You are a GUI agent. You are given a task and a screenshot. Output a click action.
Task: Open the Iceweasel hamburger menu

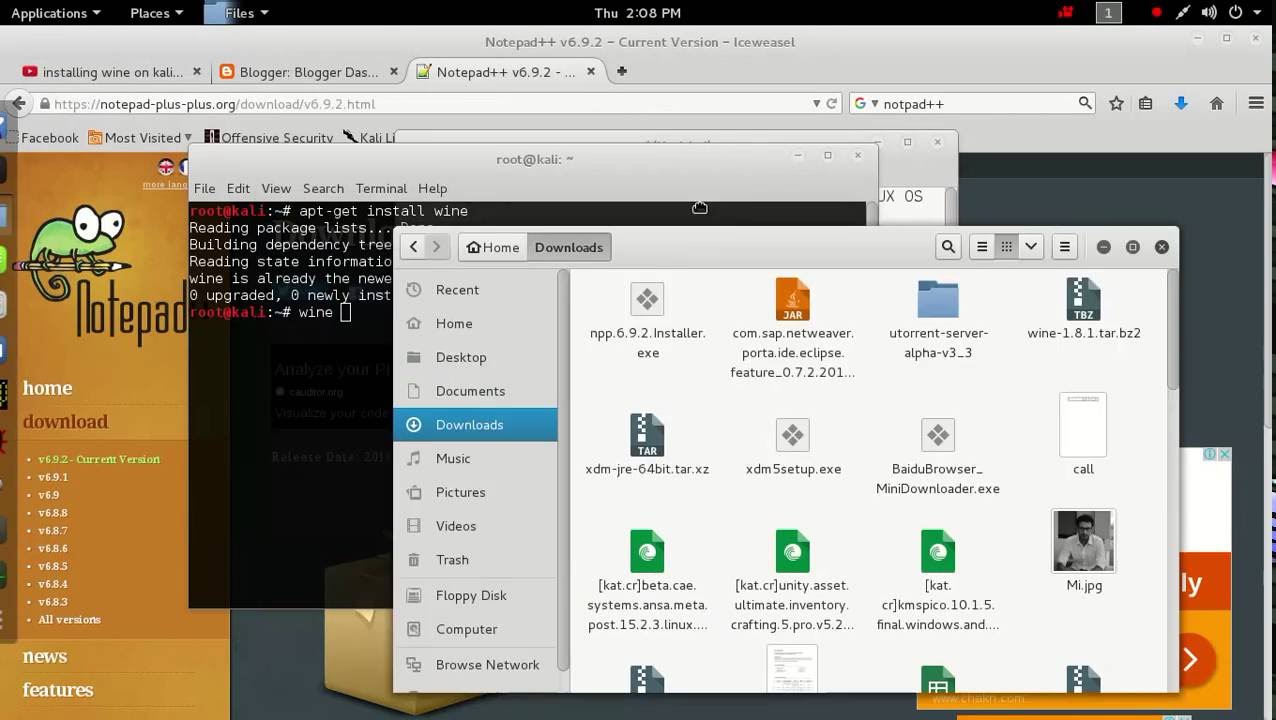click(1256, 104)
